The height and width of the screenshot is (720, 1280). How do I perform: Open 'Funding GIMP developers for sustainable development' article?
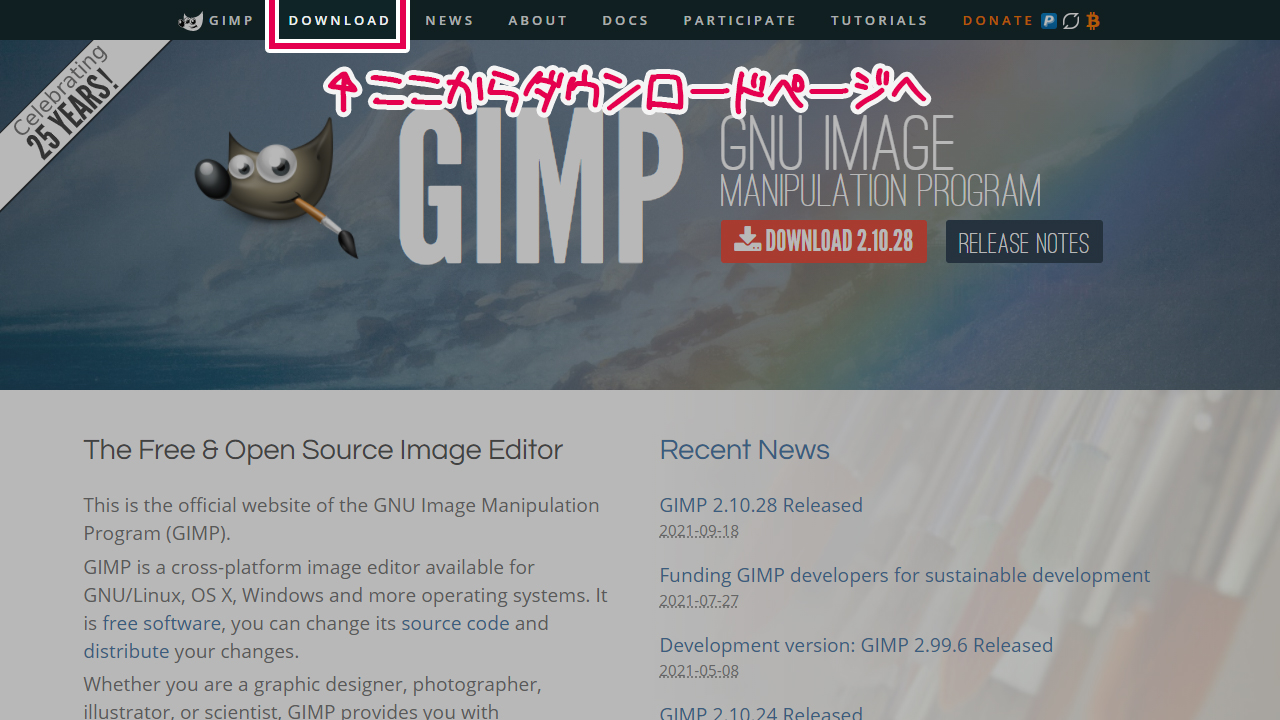pyautogui.click(x=905, y=575)
